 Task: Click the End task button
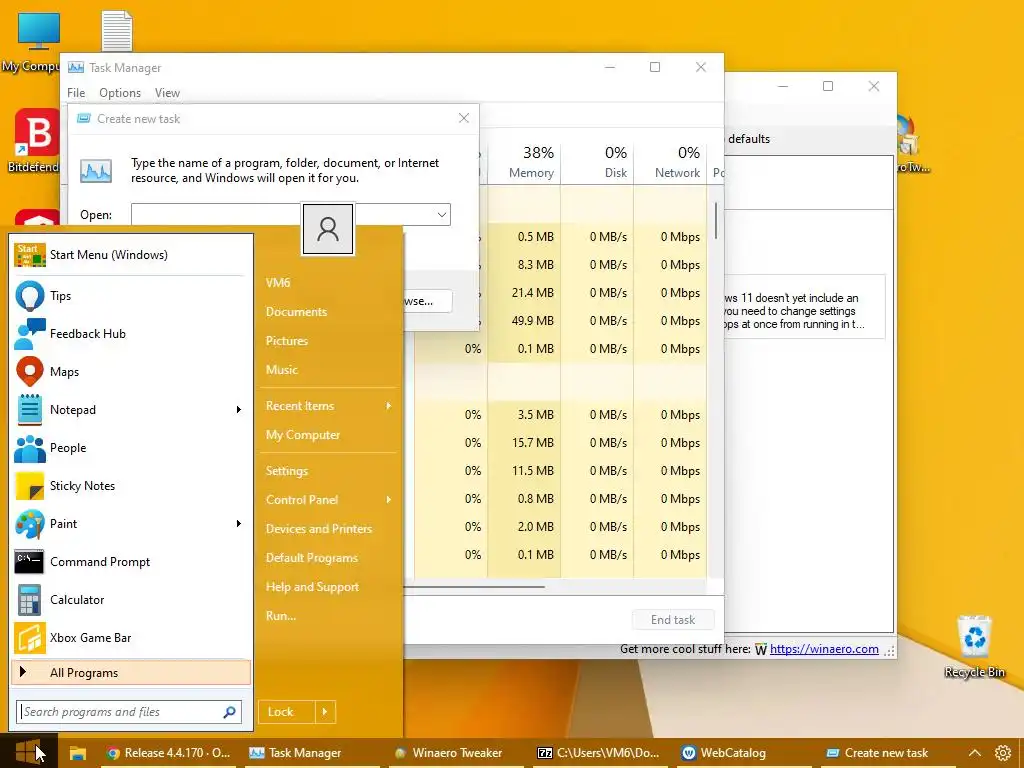click(x=673, y=620)
